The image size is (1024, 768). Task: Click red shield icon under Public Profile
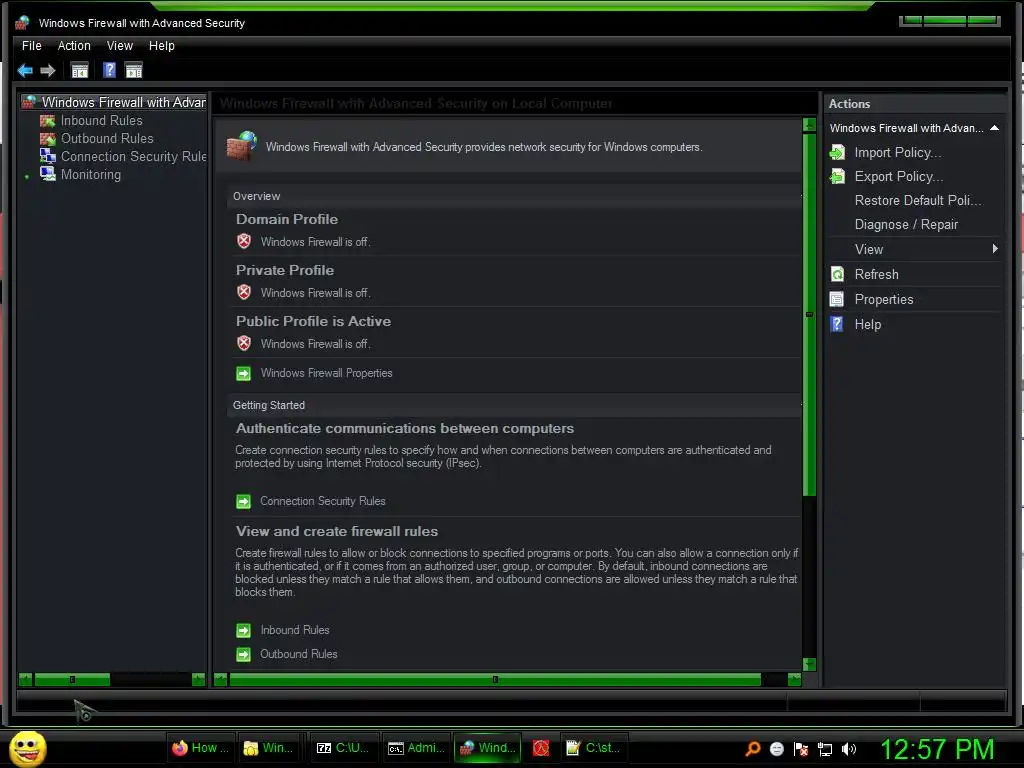244,343
